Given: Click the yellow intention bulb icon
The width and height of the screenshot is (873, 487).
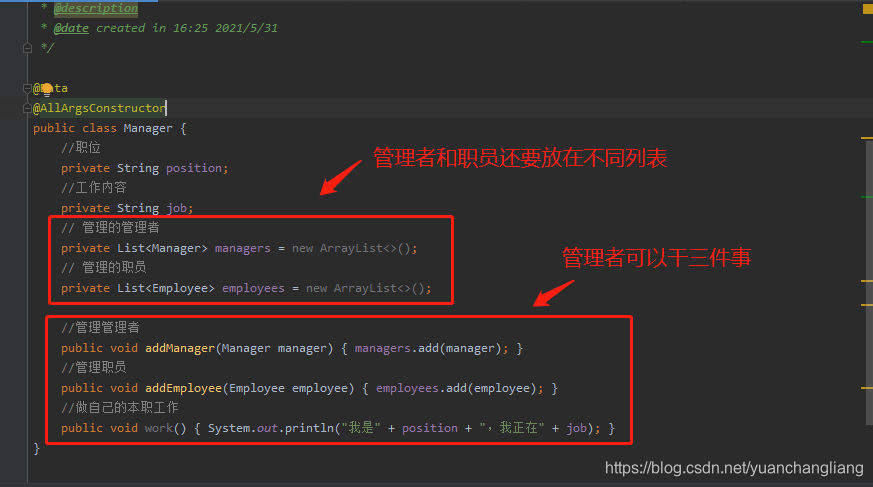Looking at the screenshot, I should tap(47, 89).
